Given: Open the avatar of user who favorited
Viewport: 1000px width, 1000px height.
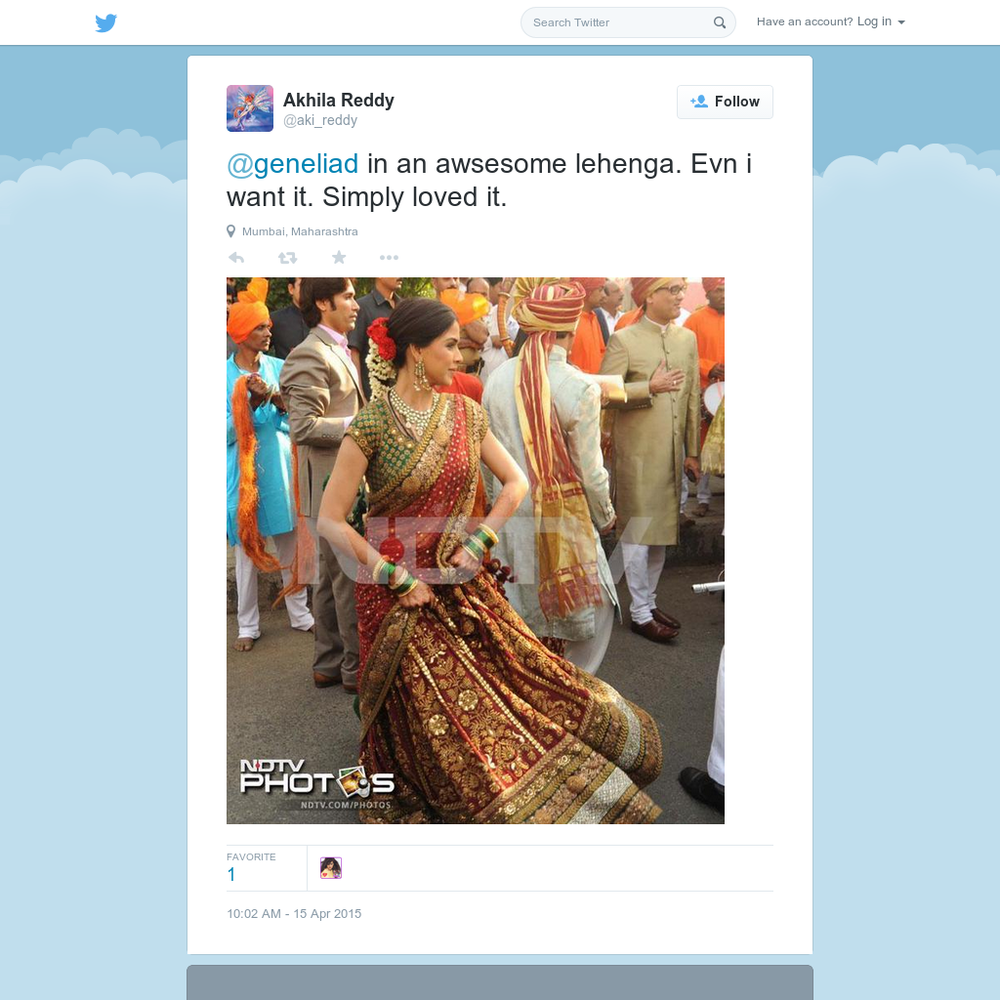Looking at the screenshot, I should [331, 868].
